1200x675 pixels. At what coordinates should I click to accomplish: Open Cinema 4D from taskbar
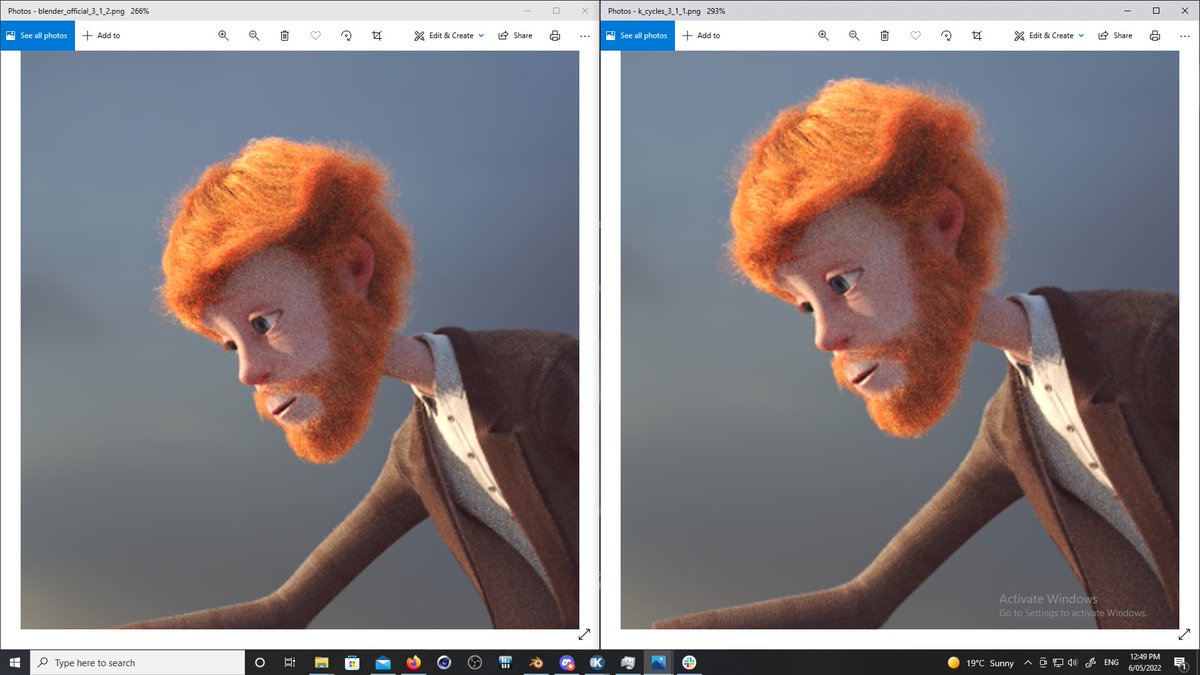444,662
